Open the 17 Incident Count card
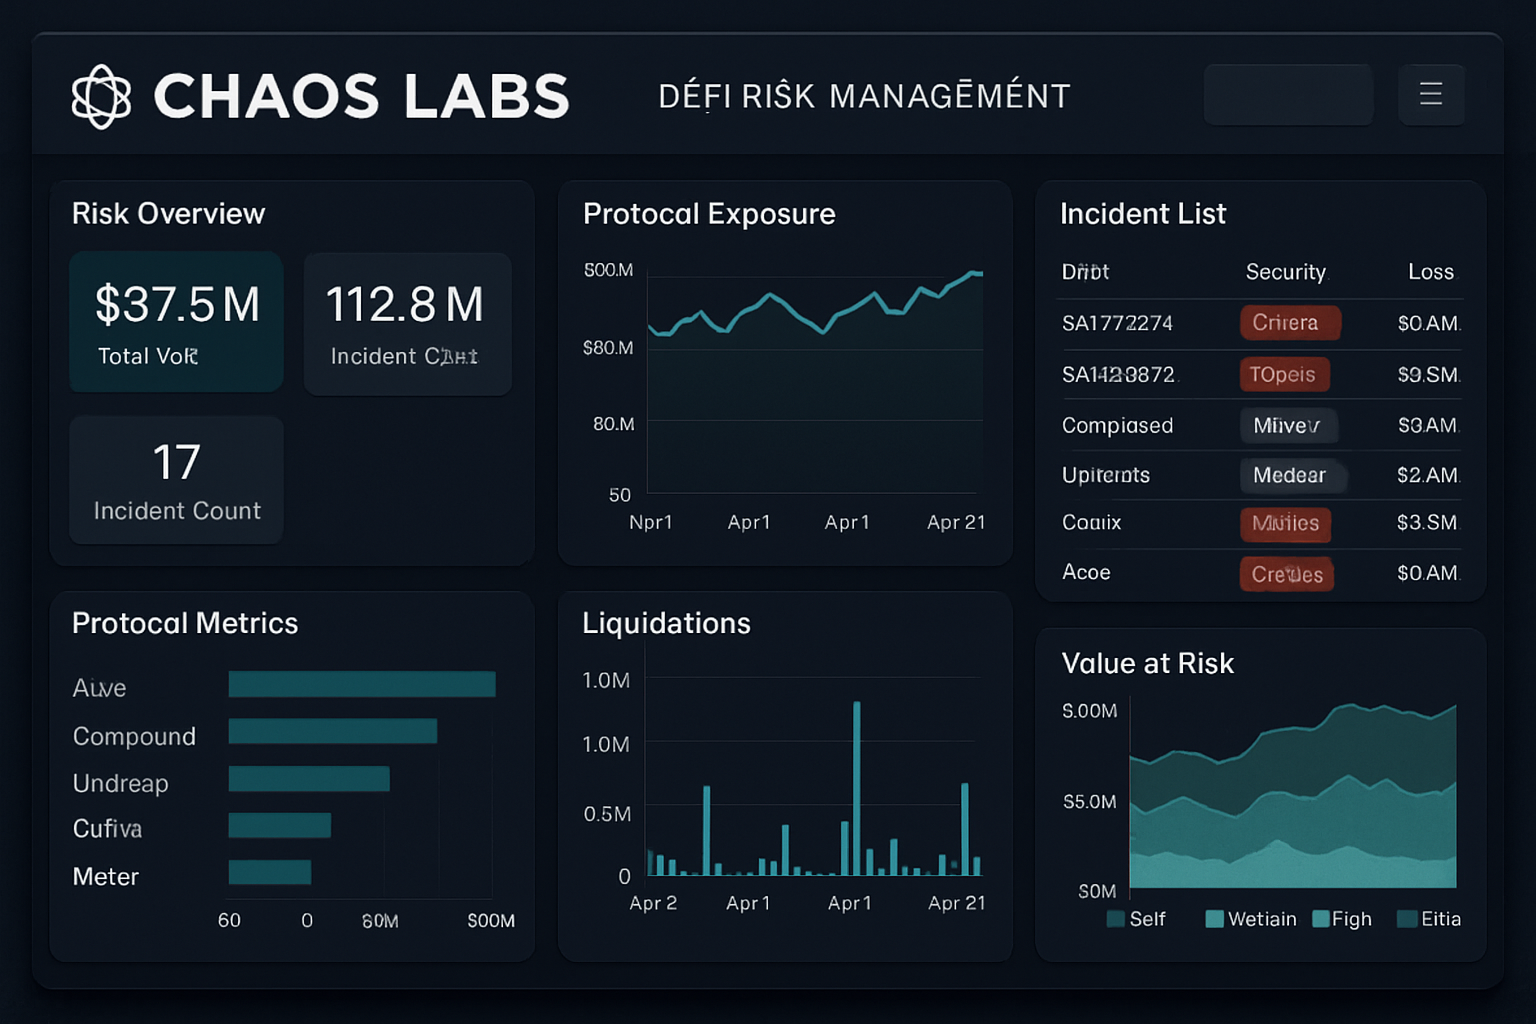Screen dimensions: 1536x1024 (176, 479)
